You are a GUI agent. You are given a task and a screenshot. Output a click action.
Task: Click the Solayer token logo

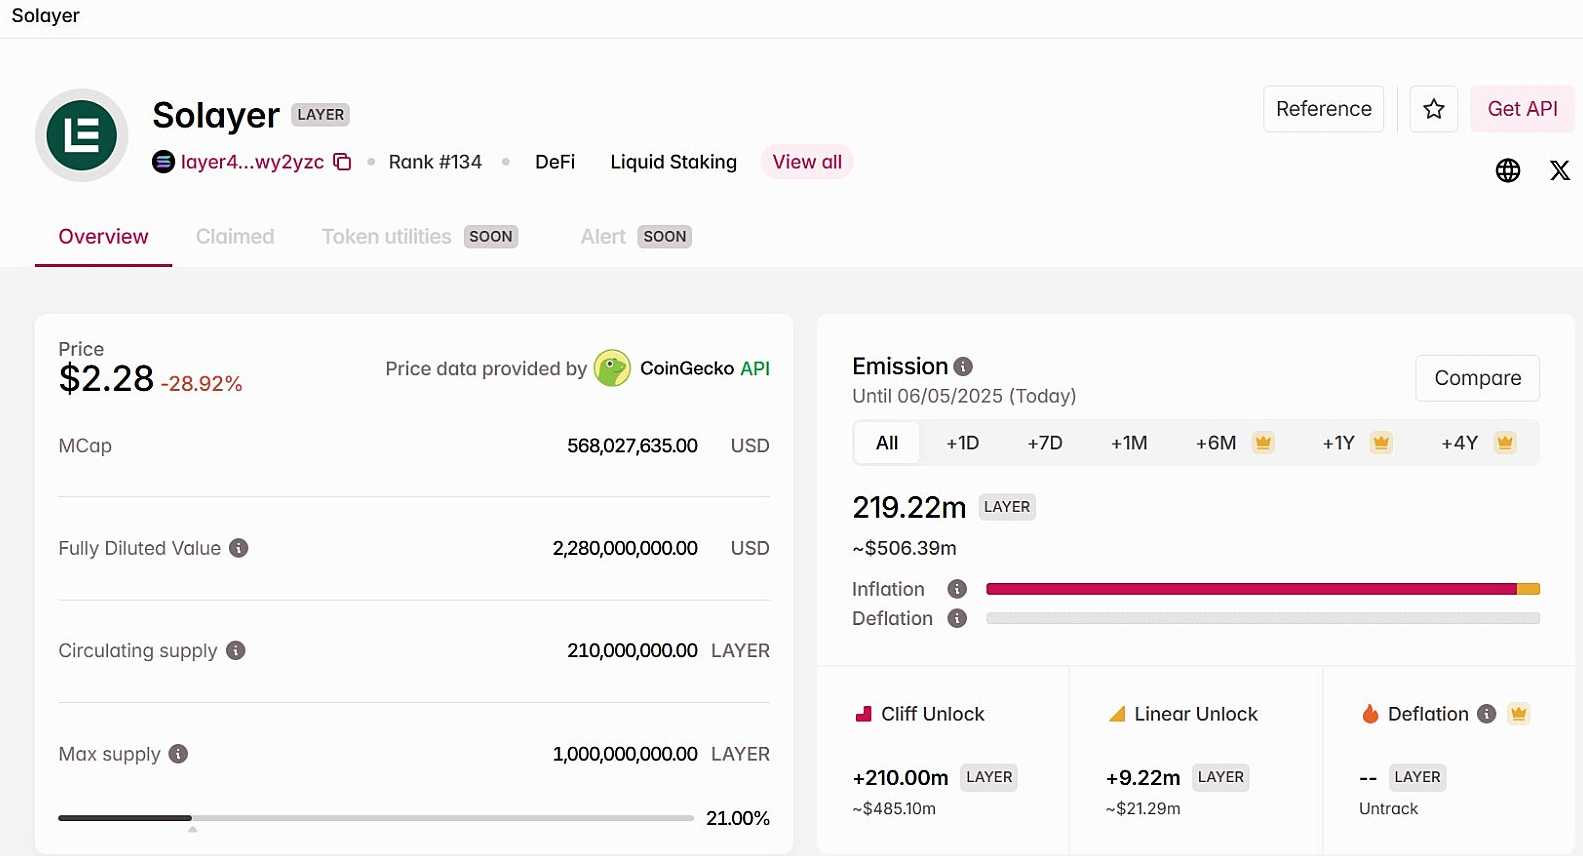coord(82,135)
